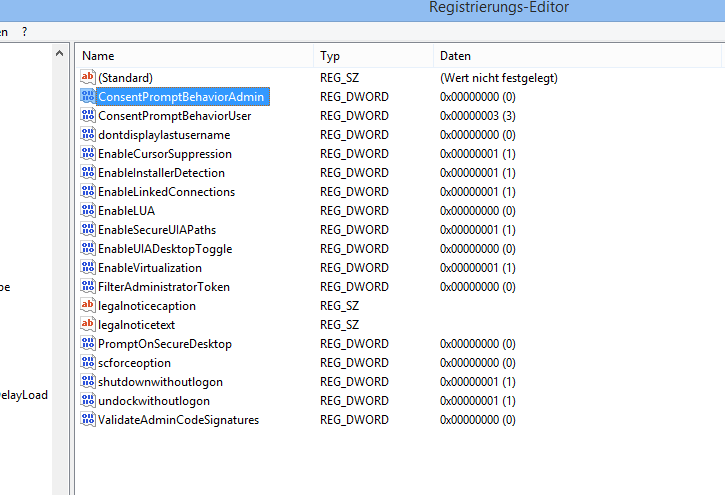The image size is (725, 495).
Task: Click the Registrierungs-Editor title bar
Action: click(498, 8)
